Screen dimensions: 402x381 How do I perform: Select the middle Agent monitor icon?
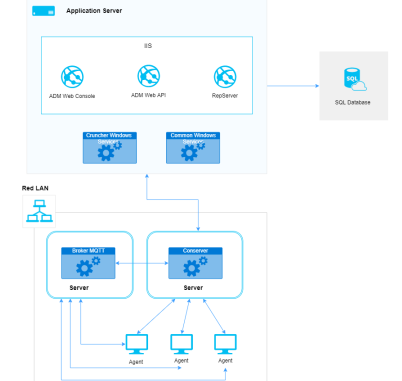(181, 344)
